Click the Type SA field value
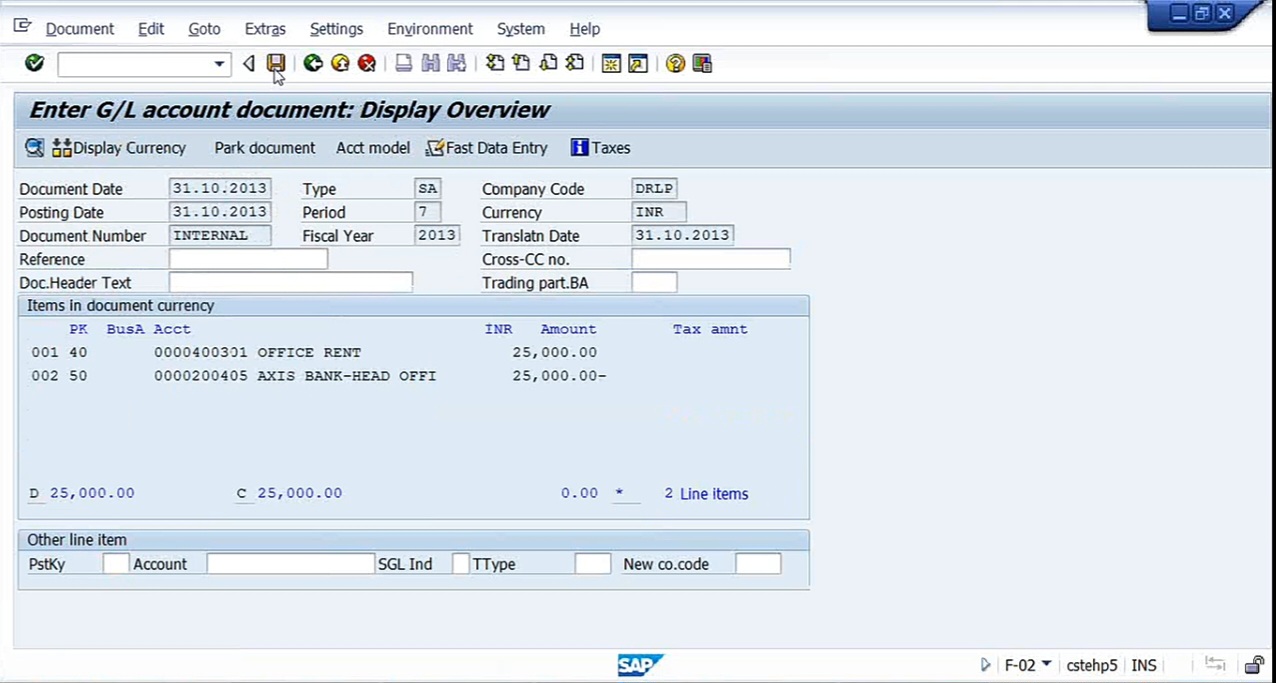The image size is (1276, 683). pyautogui.click(x=427, y=188)
